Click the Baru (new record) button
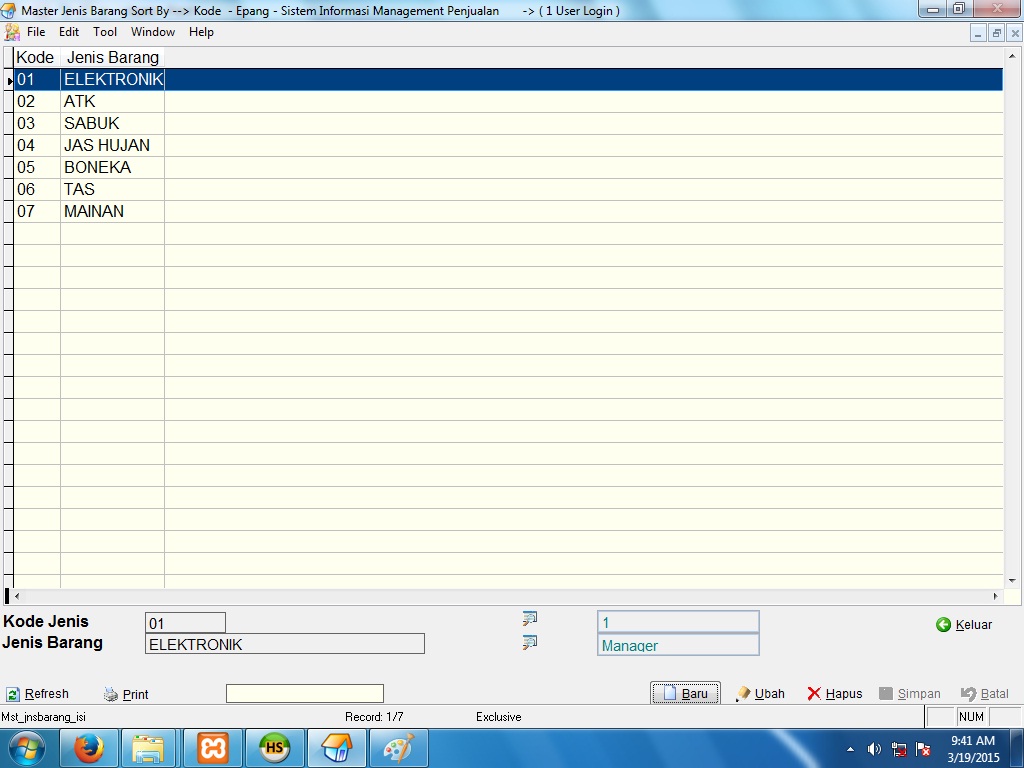 click(685, 694)
